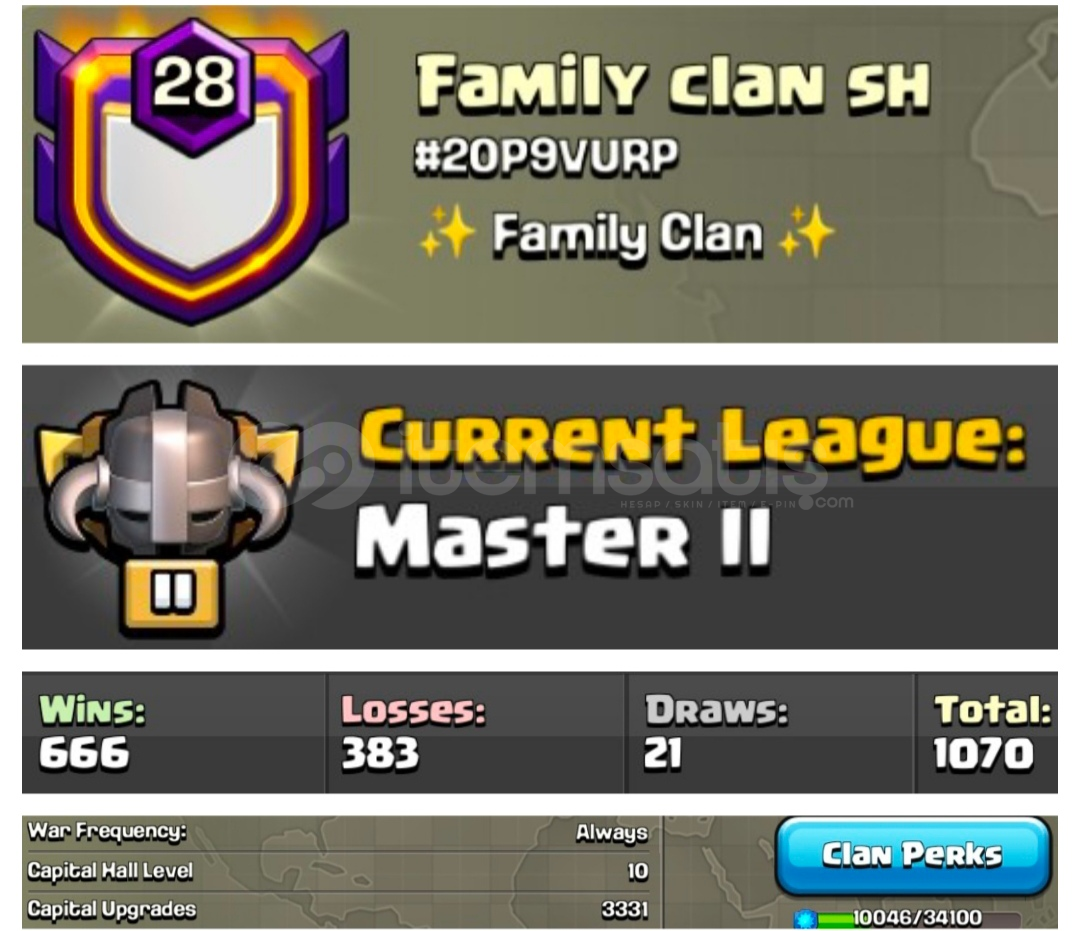Click the Wins 666 stat cell
This screenshot has width=1080, height=931.
174,733
